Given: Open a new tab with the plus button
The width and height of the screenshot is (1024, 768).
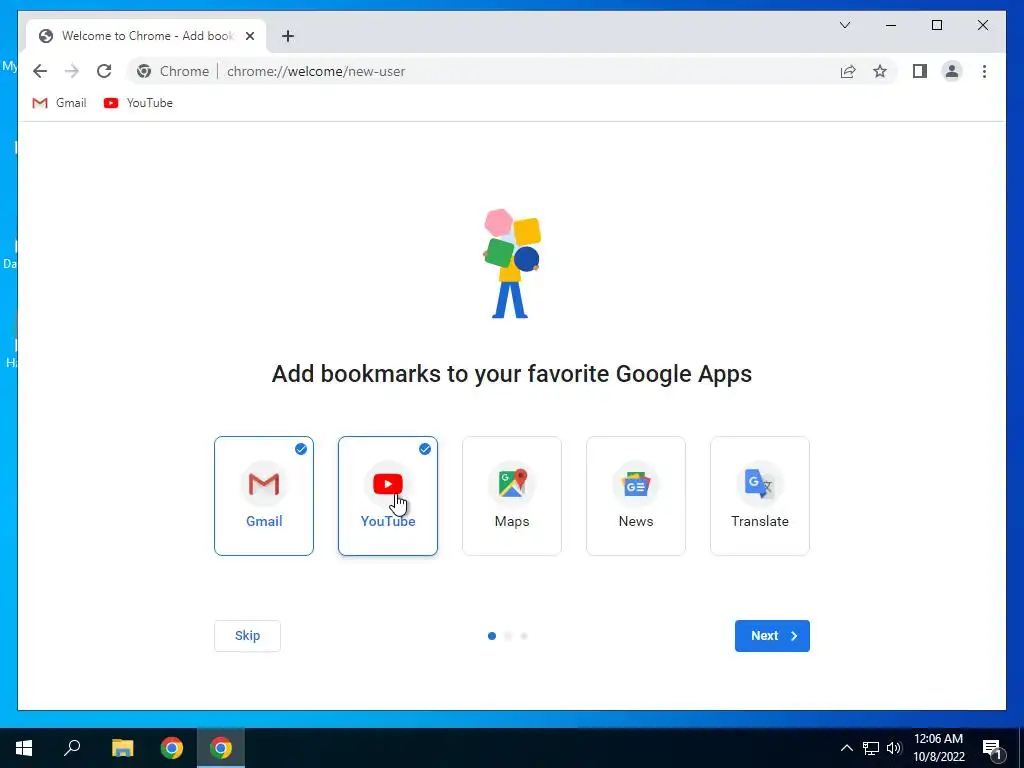Looking at the screenshot, I should [x=288, y=36].
